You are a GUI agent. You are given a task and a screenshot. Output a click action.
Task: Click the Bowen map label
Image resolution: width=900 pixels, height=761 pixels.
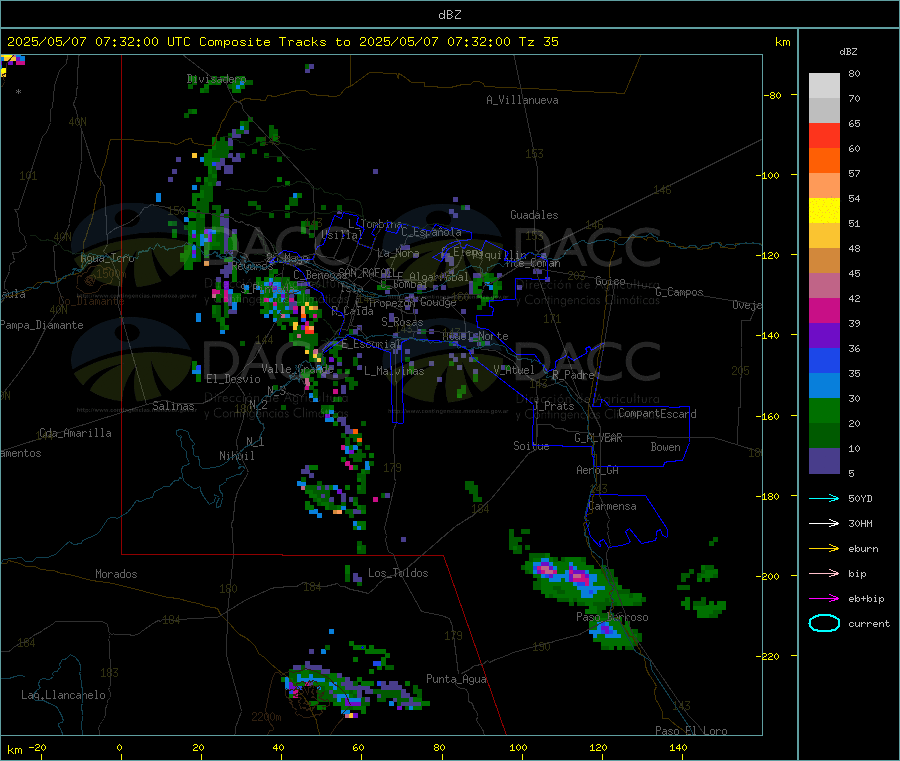(665, 447)
